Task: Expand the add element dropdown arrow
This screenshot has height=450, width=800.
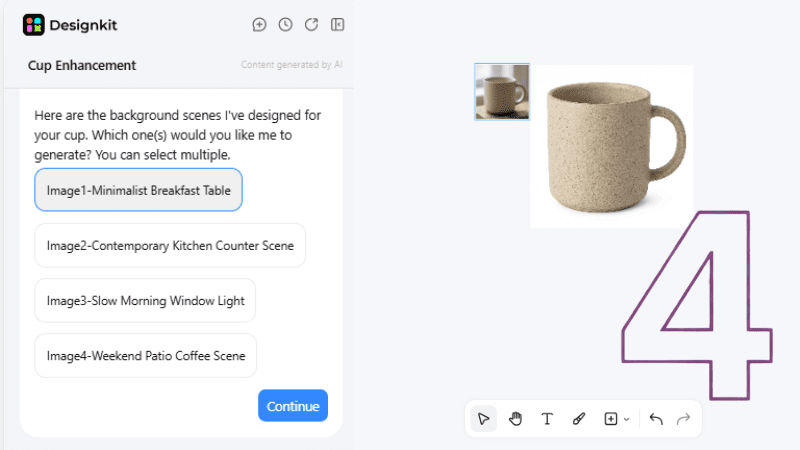Action: [627, 420]
